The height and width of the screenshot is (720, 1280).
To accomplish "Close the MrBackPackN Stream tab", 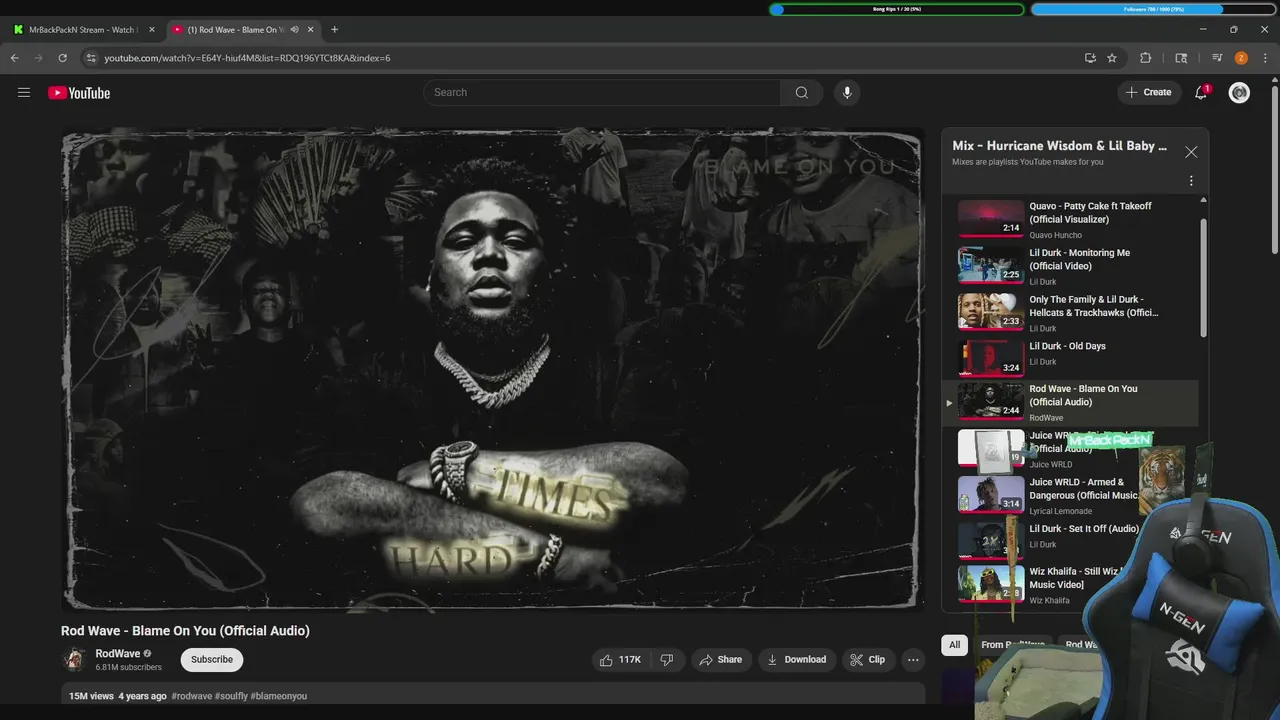I will [x=152, y=30].
